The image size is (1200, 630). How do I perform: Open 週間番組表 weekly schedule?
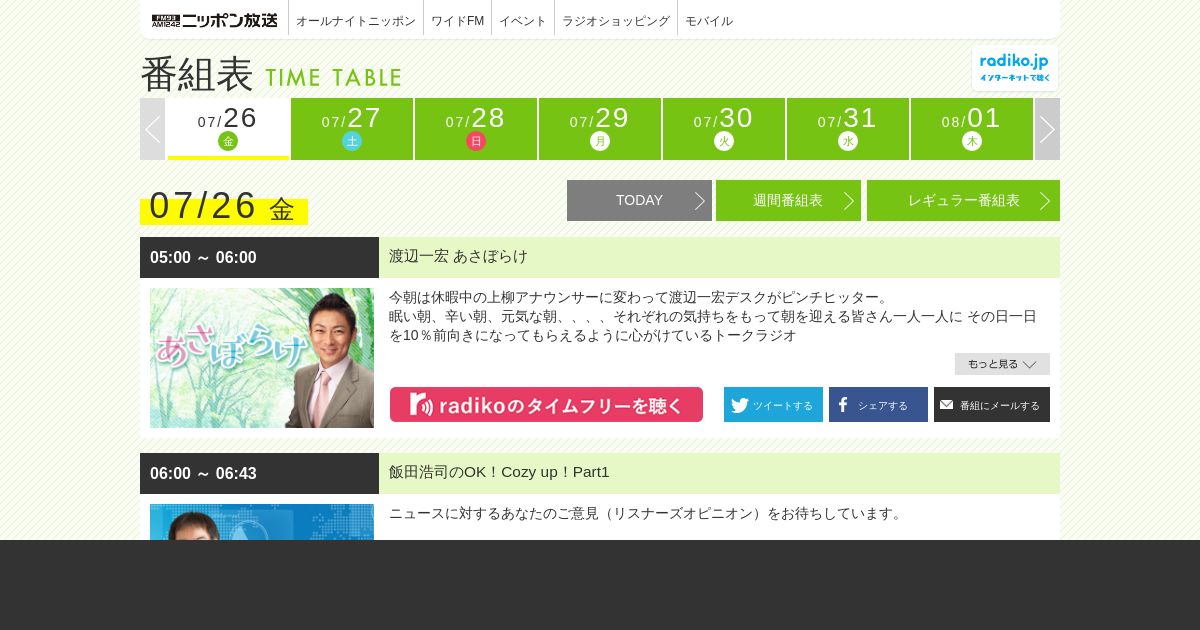click(x=788, y=200)
